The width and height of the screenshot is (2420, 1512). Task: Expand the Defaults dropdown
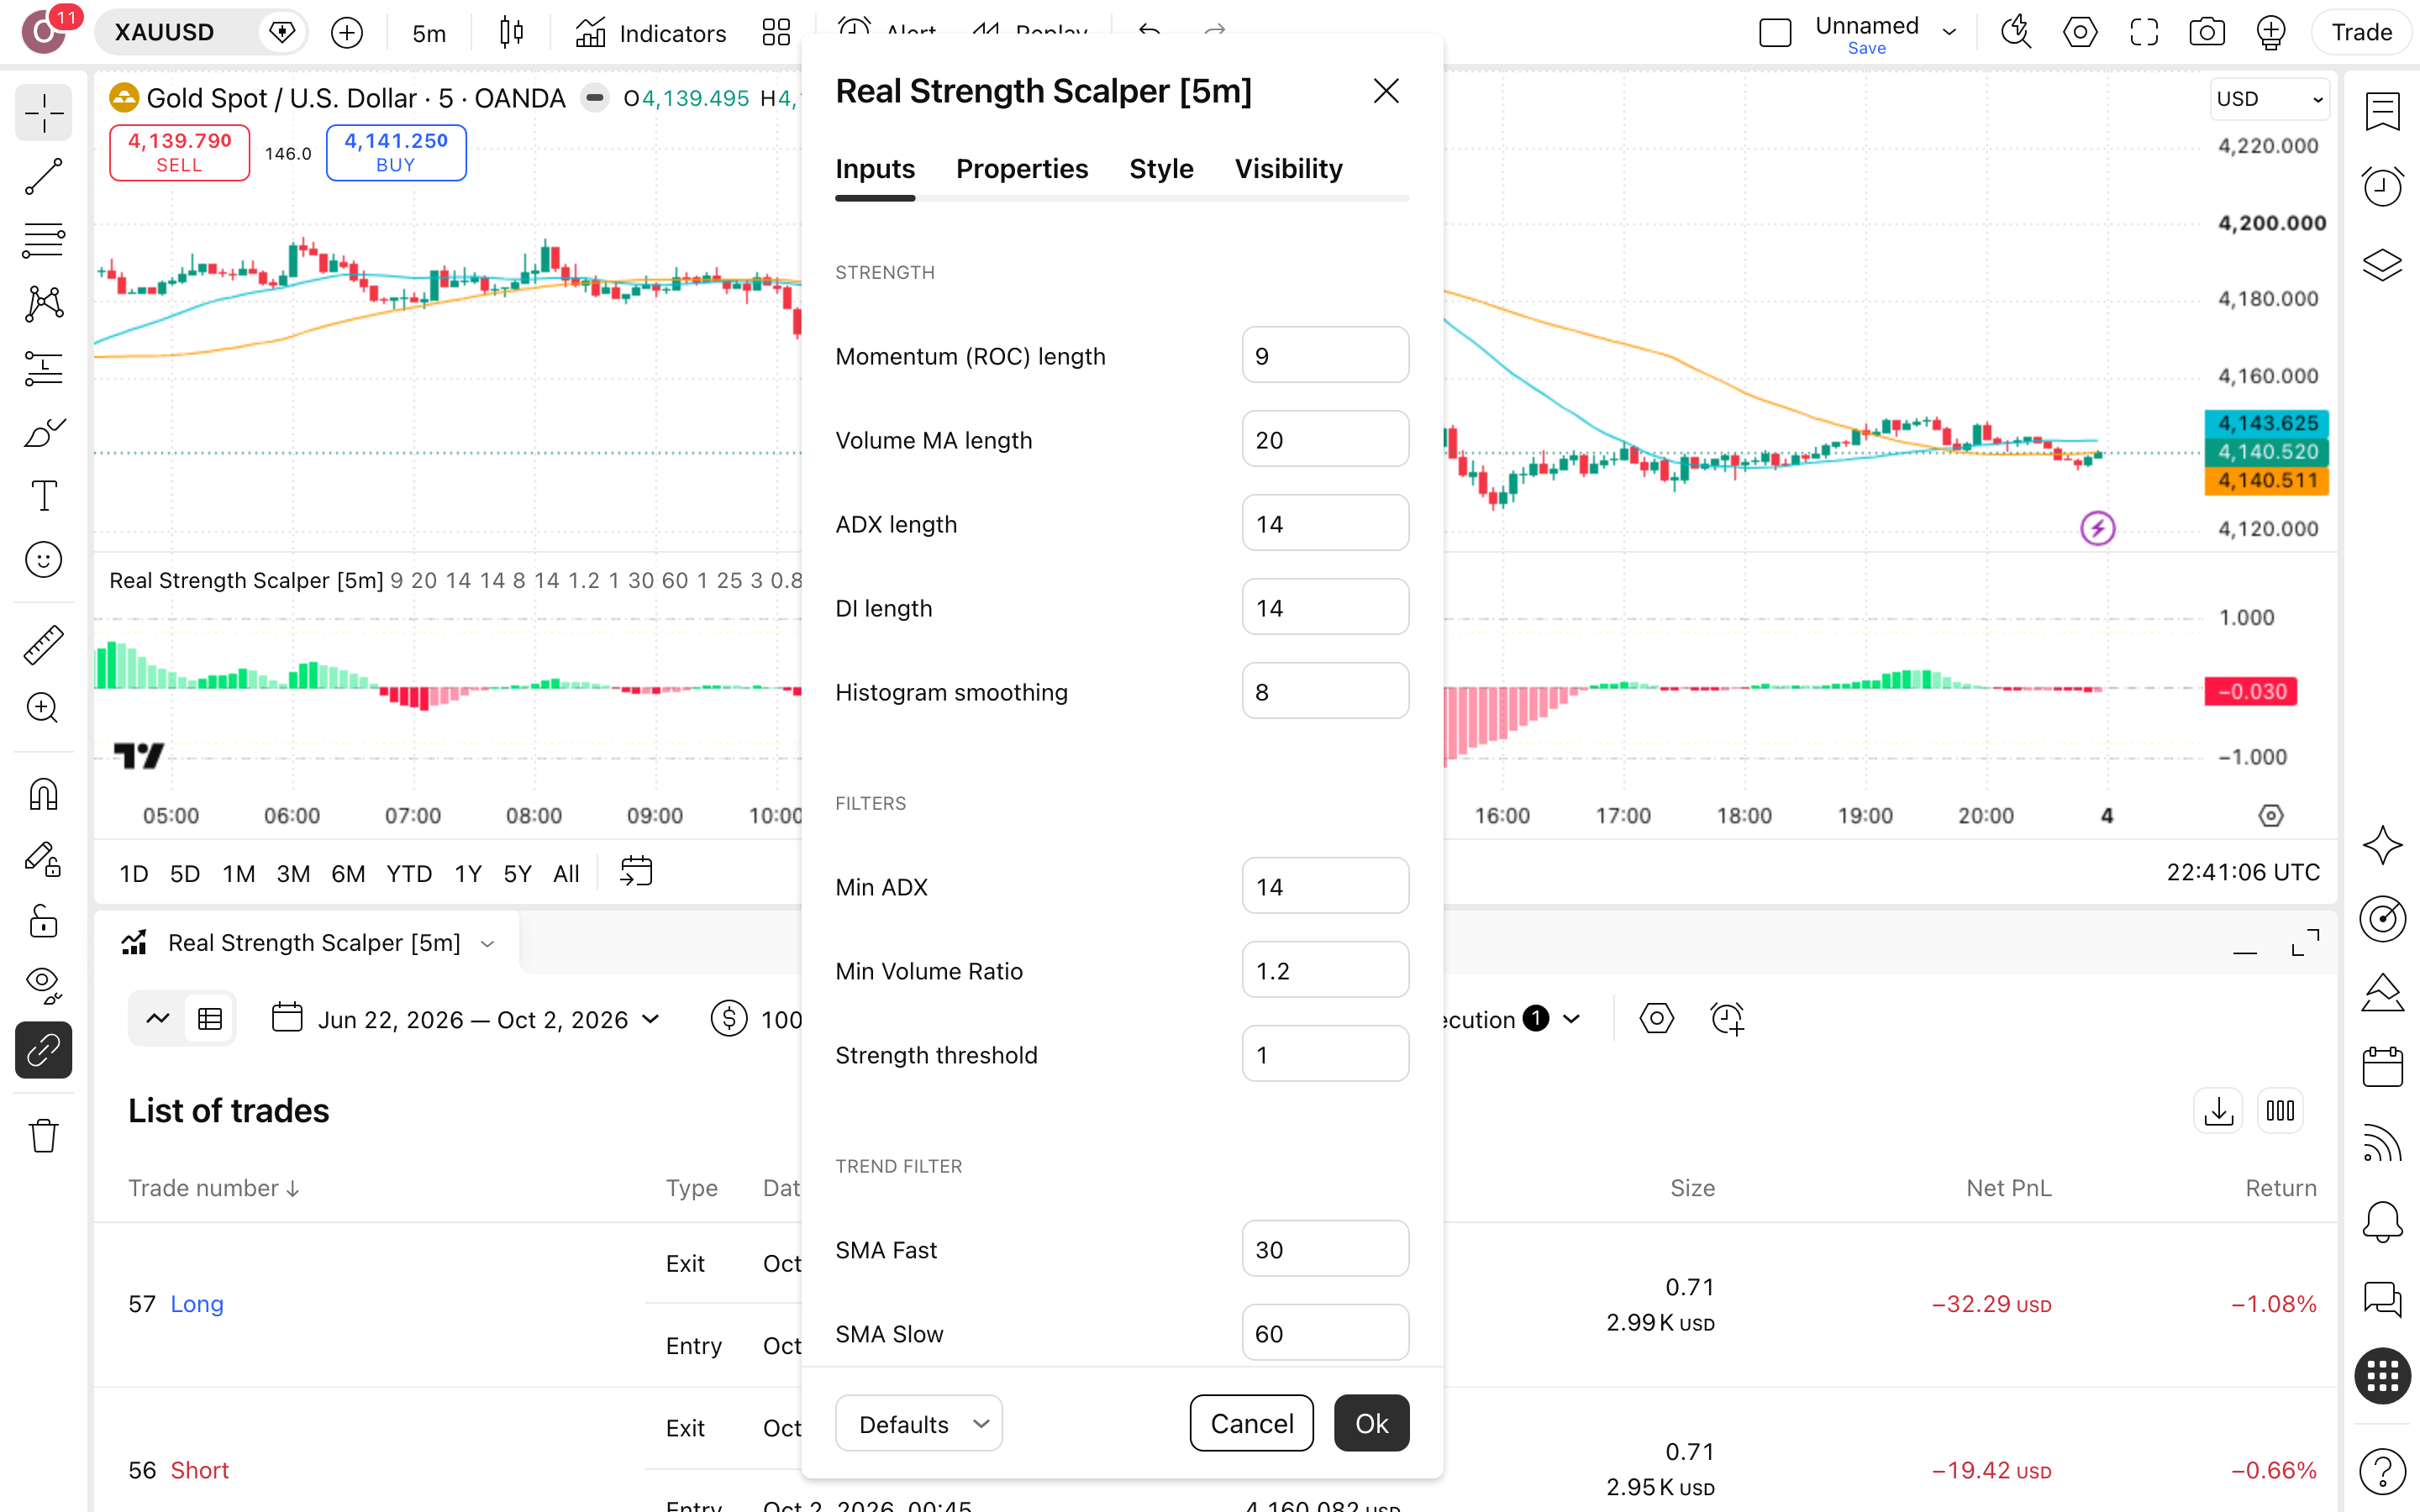coord(919,1423)
